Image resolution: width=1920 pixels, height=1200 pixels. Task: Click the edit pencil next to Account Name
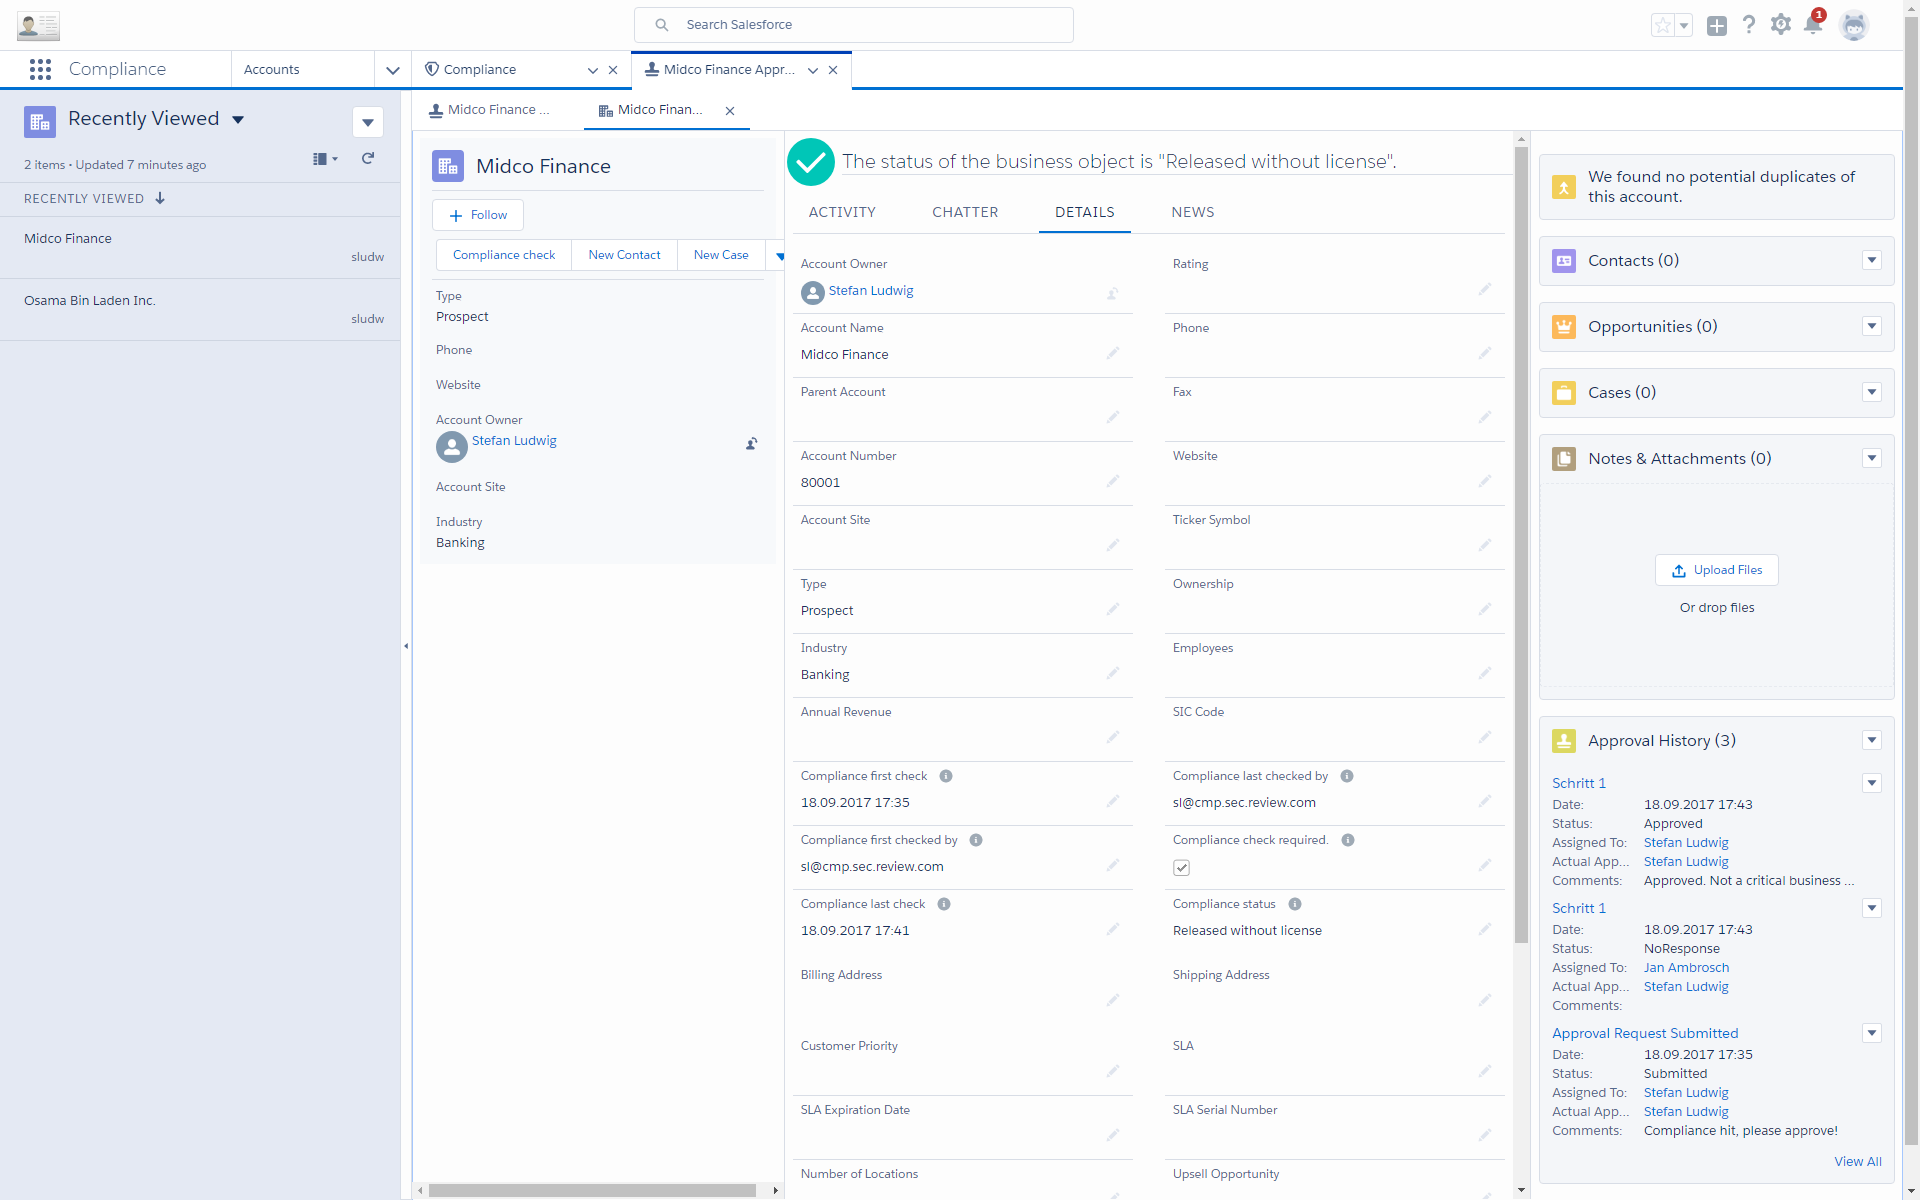1113,352
